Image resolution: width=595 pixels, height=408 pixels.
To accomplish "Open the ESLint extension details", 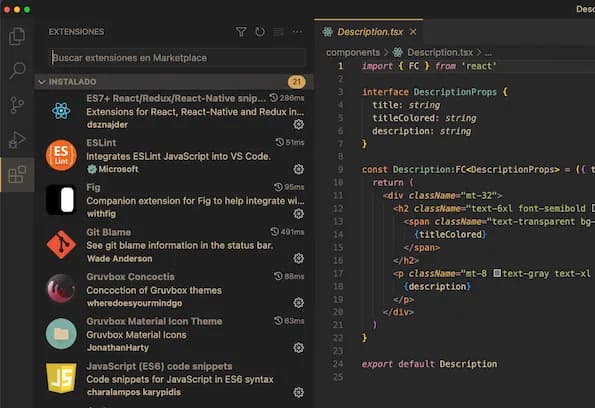I will click(101, 143).
